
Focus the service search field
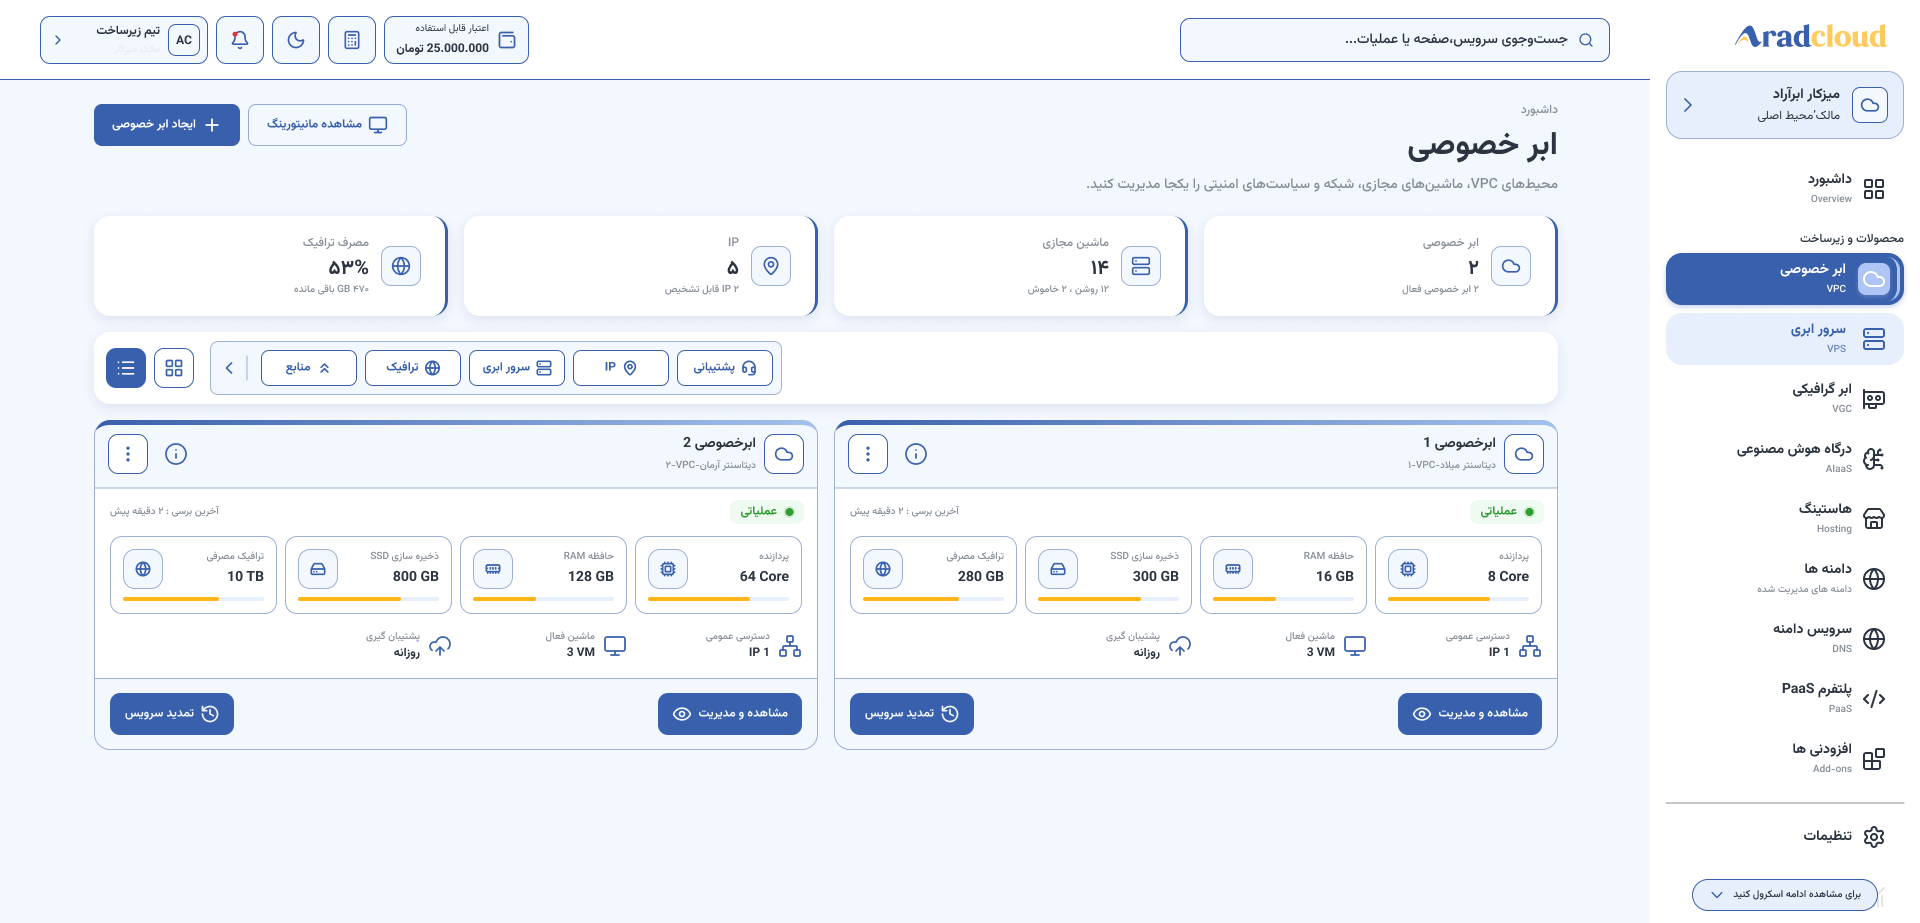click(1394, 40)
